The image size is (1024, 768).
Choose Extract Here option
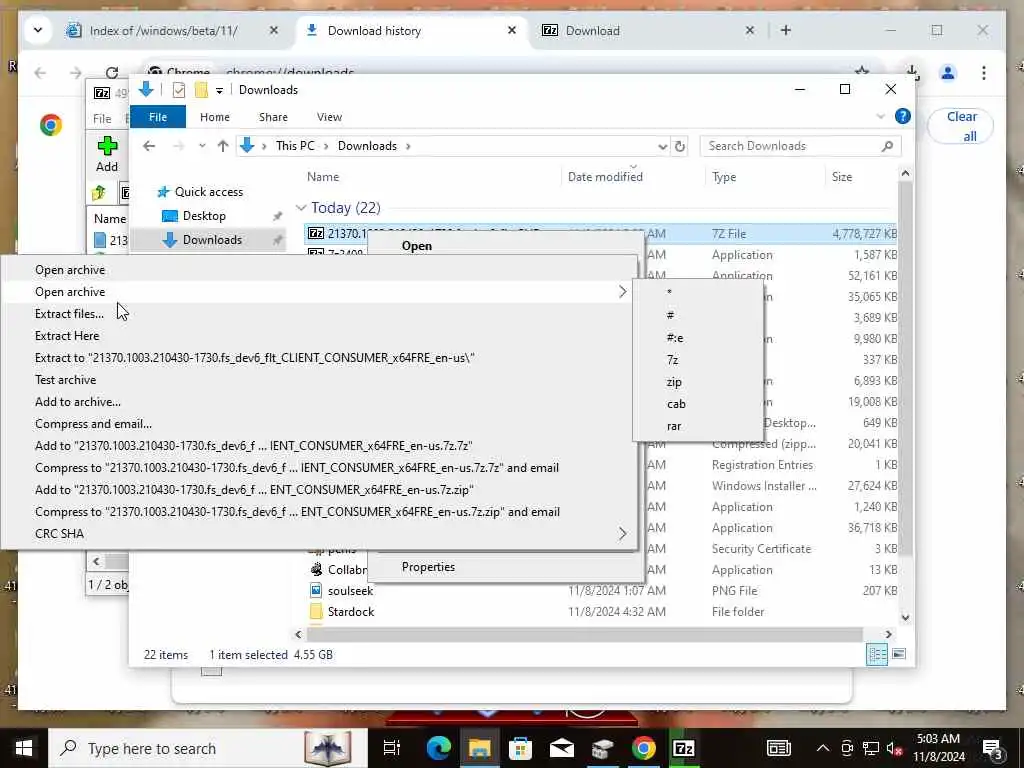(67, 336)
